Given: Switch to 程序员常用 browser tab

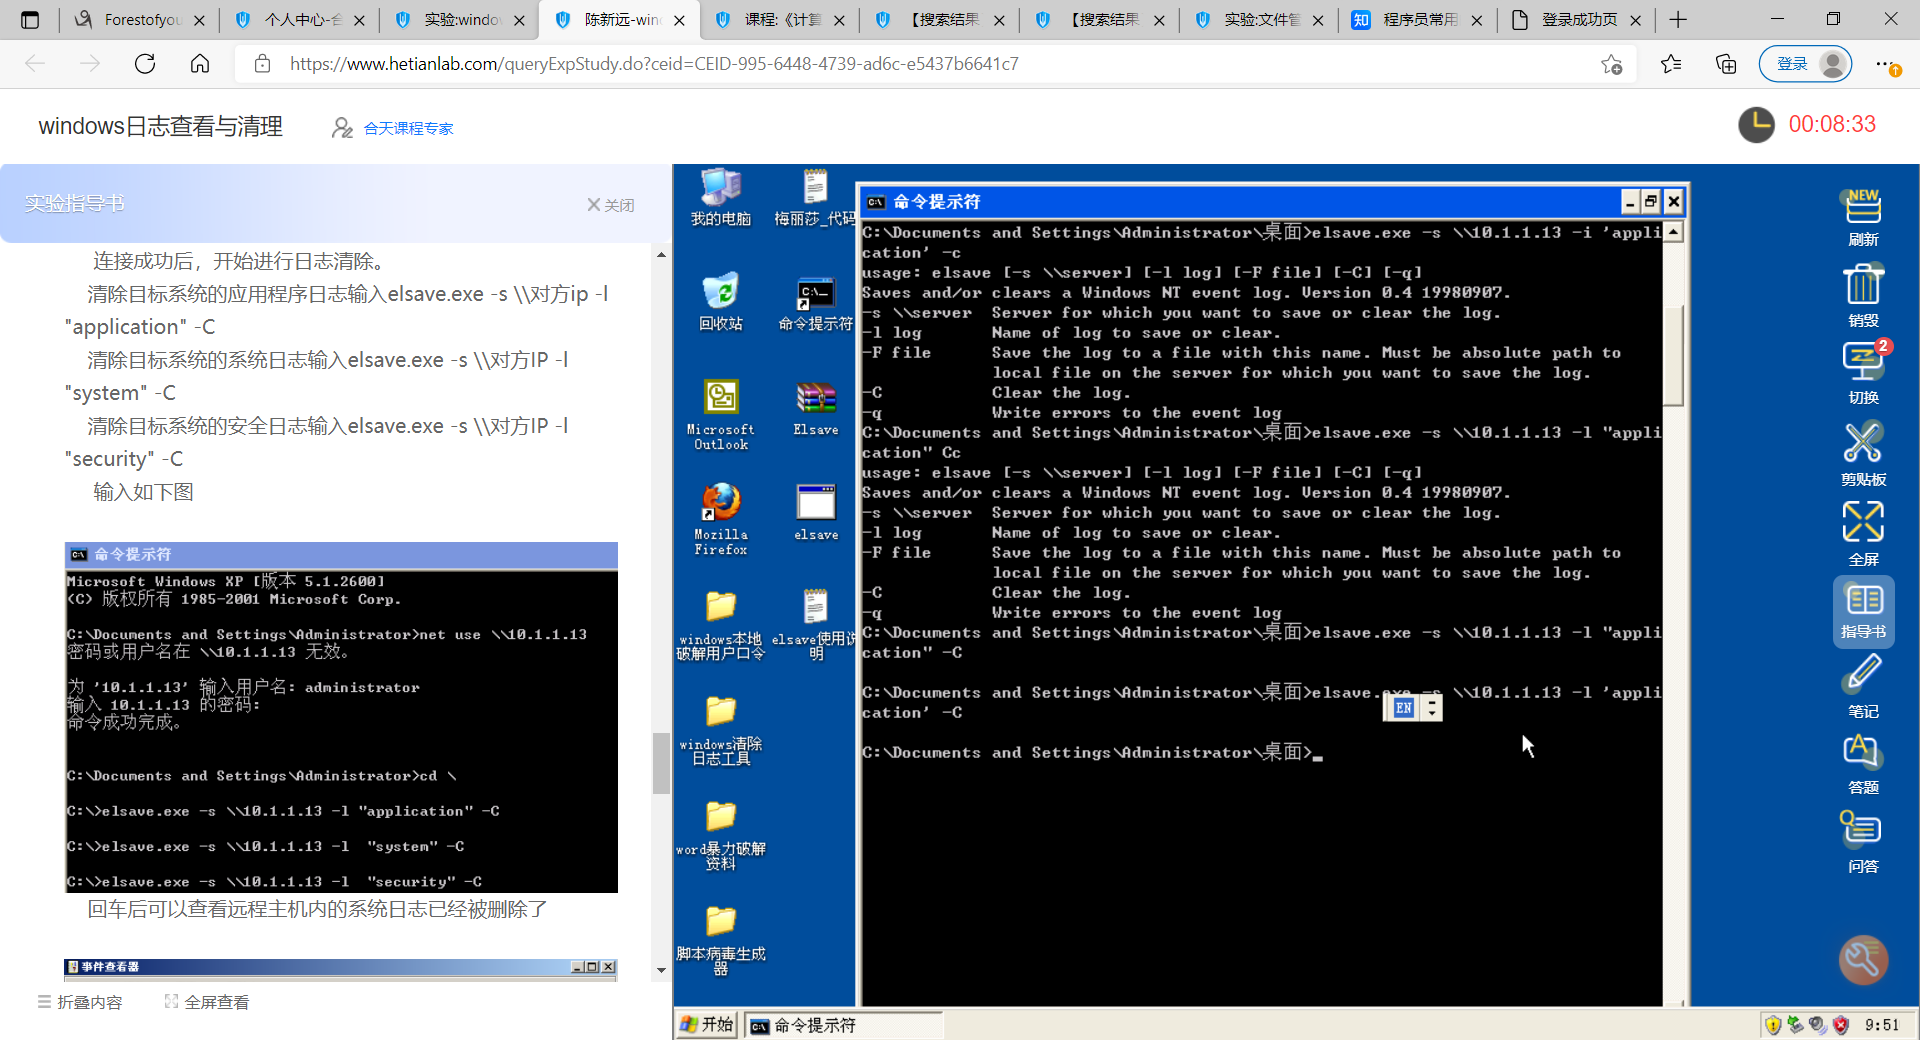Looking at the screenshot, I should (x=1416, y=20).
